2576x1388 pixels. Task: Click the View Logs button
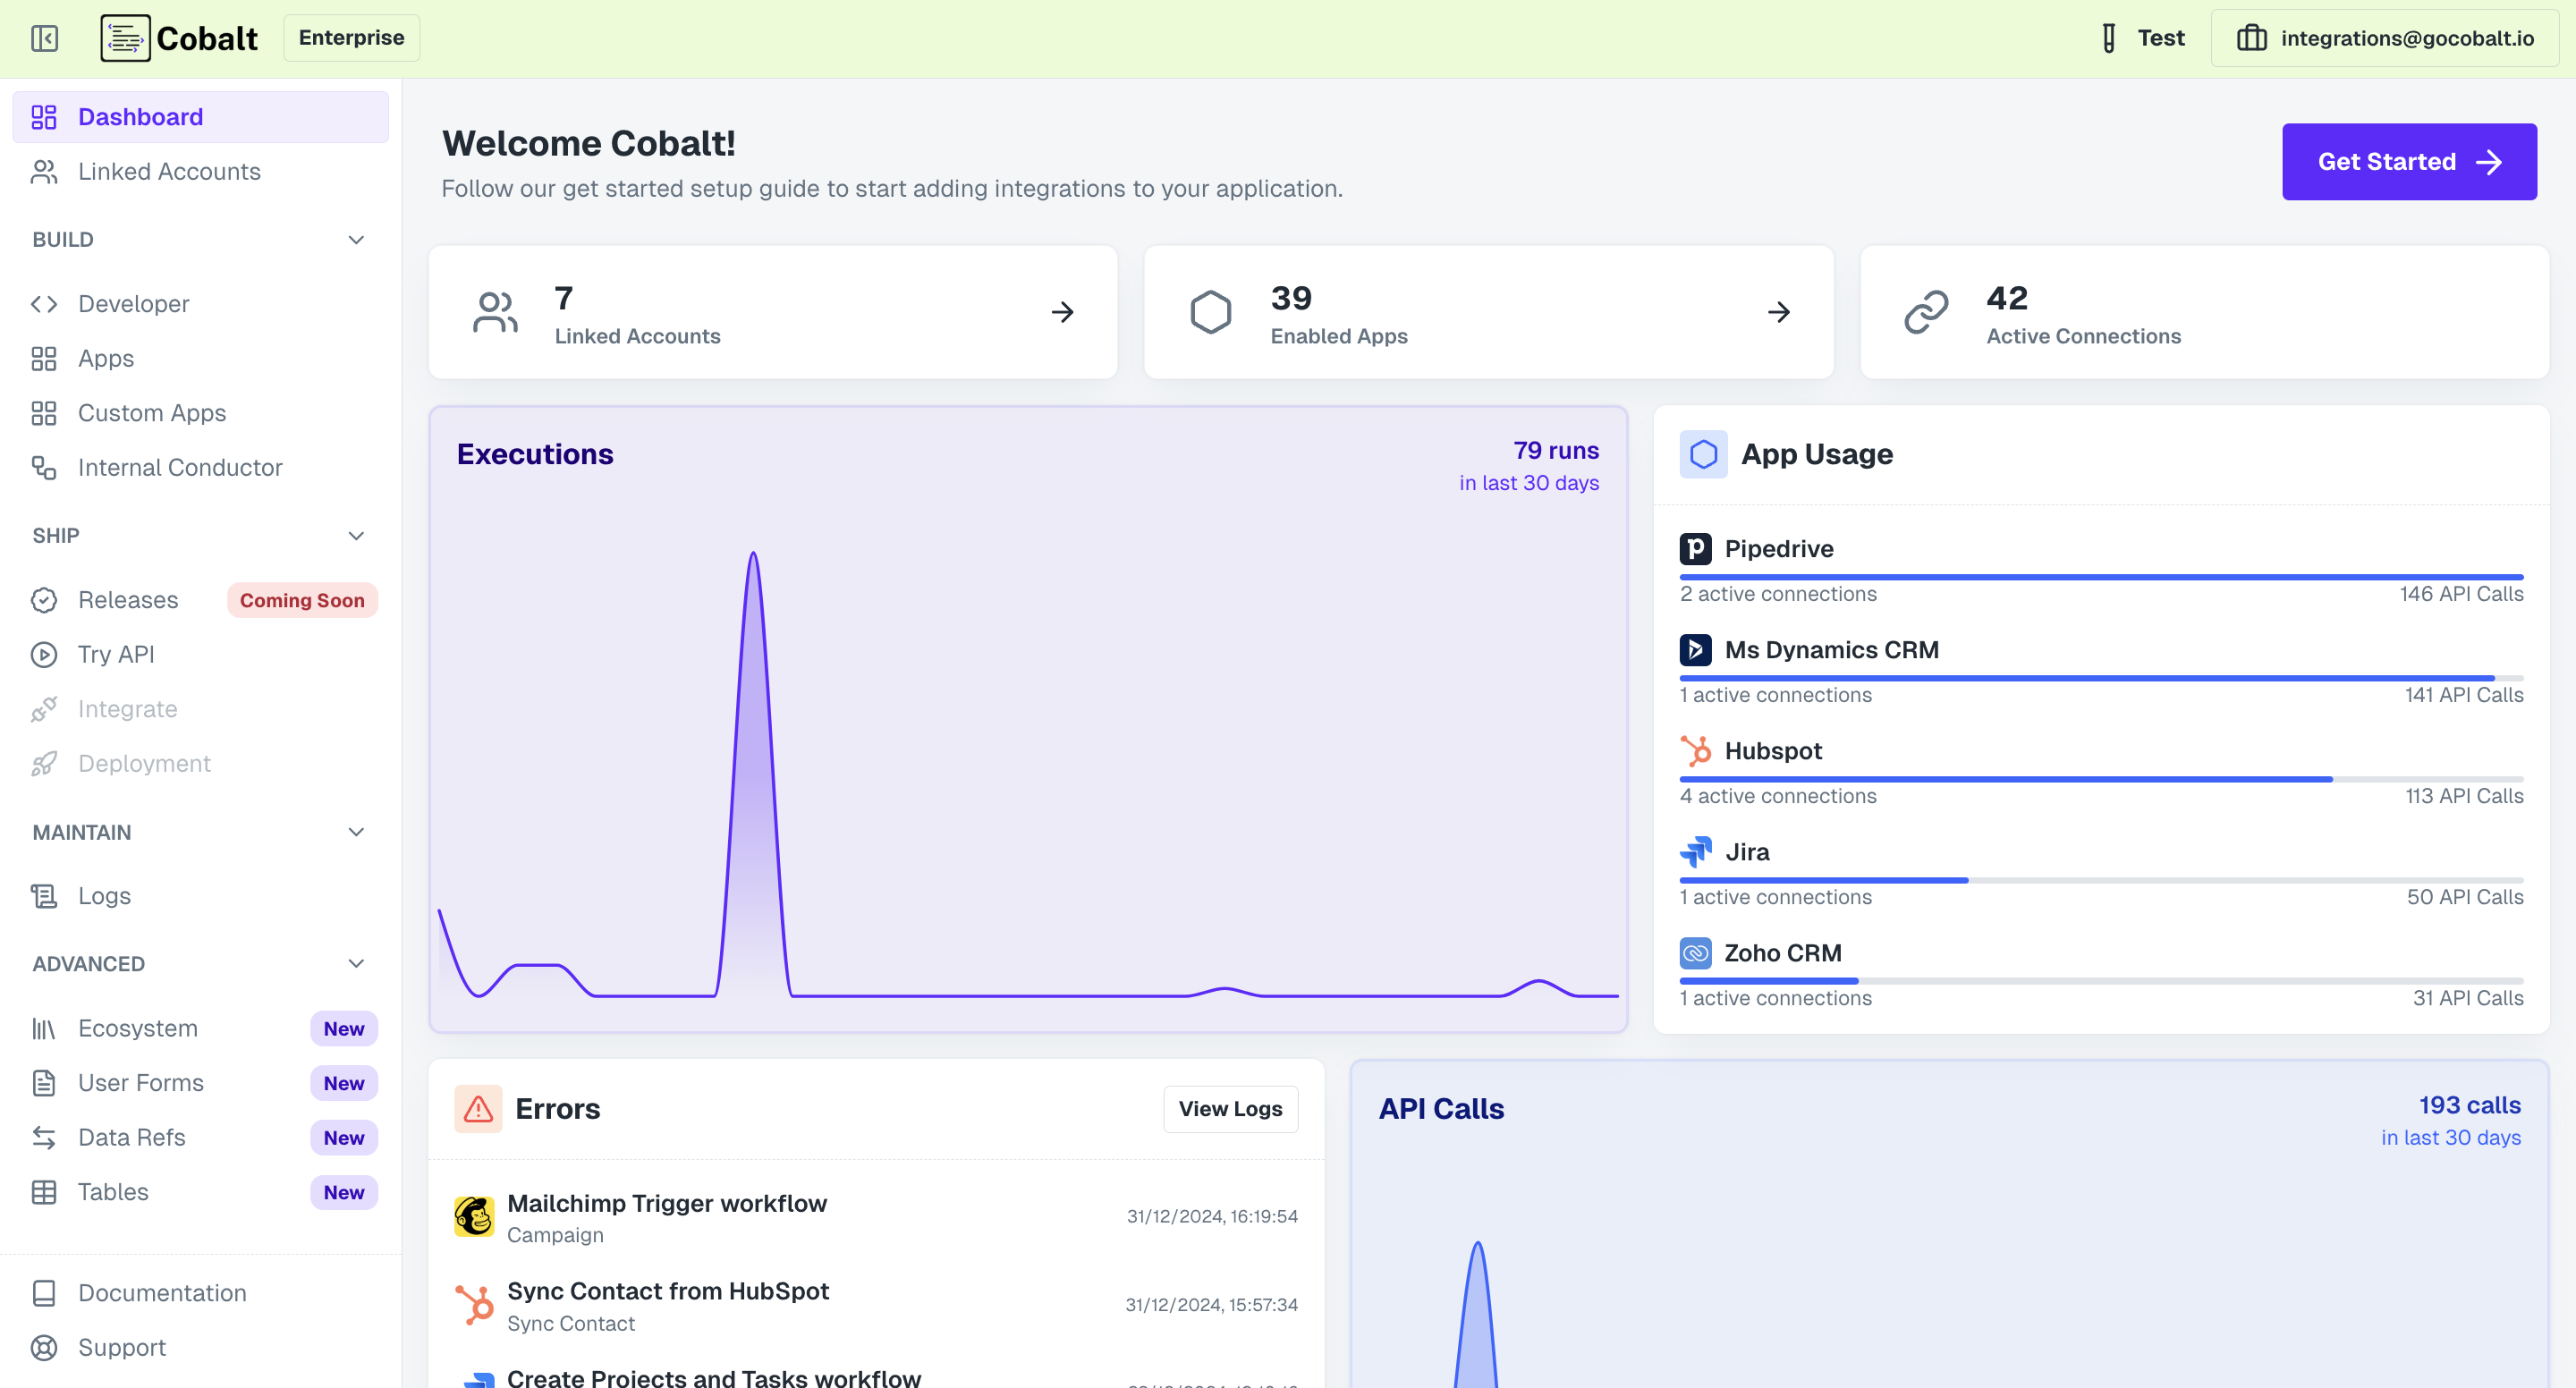click(x=1230, y=1109)
